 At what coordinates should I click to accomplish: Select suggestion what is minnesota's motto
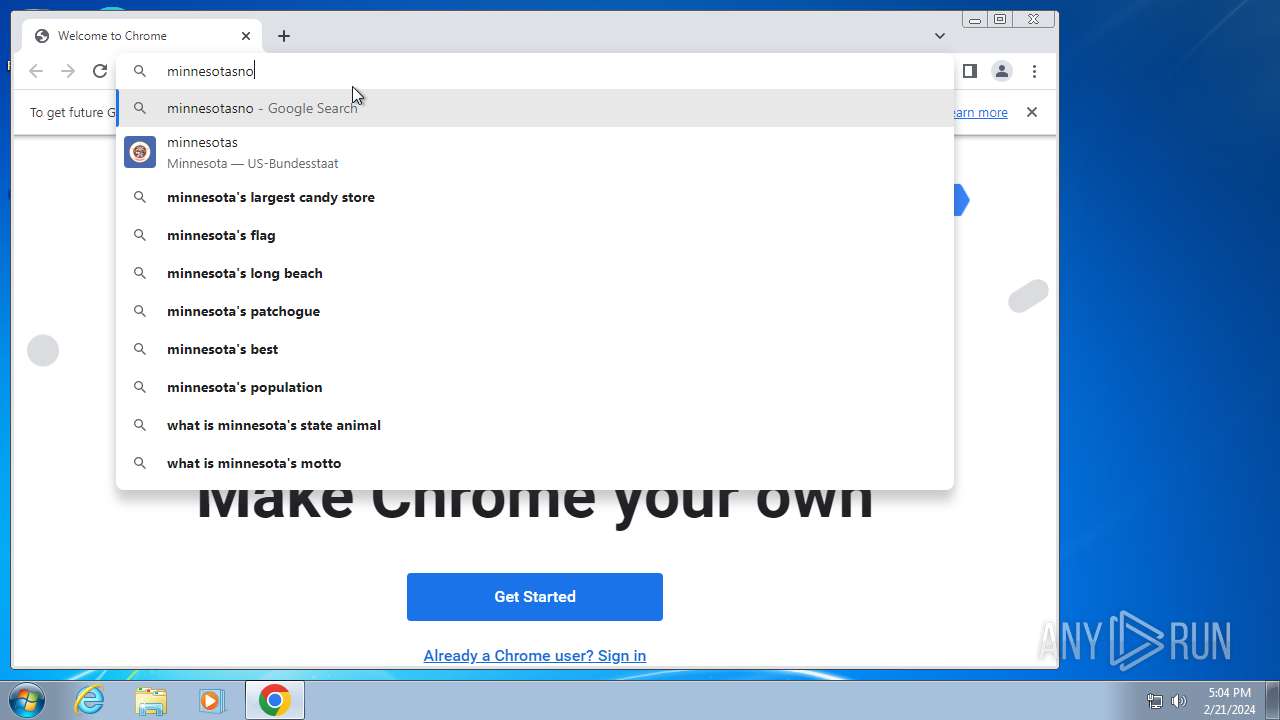coord(535,463)
